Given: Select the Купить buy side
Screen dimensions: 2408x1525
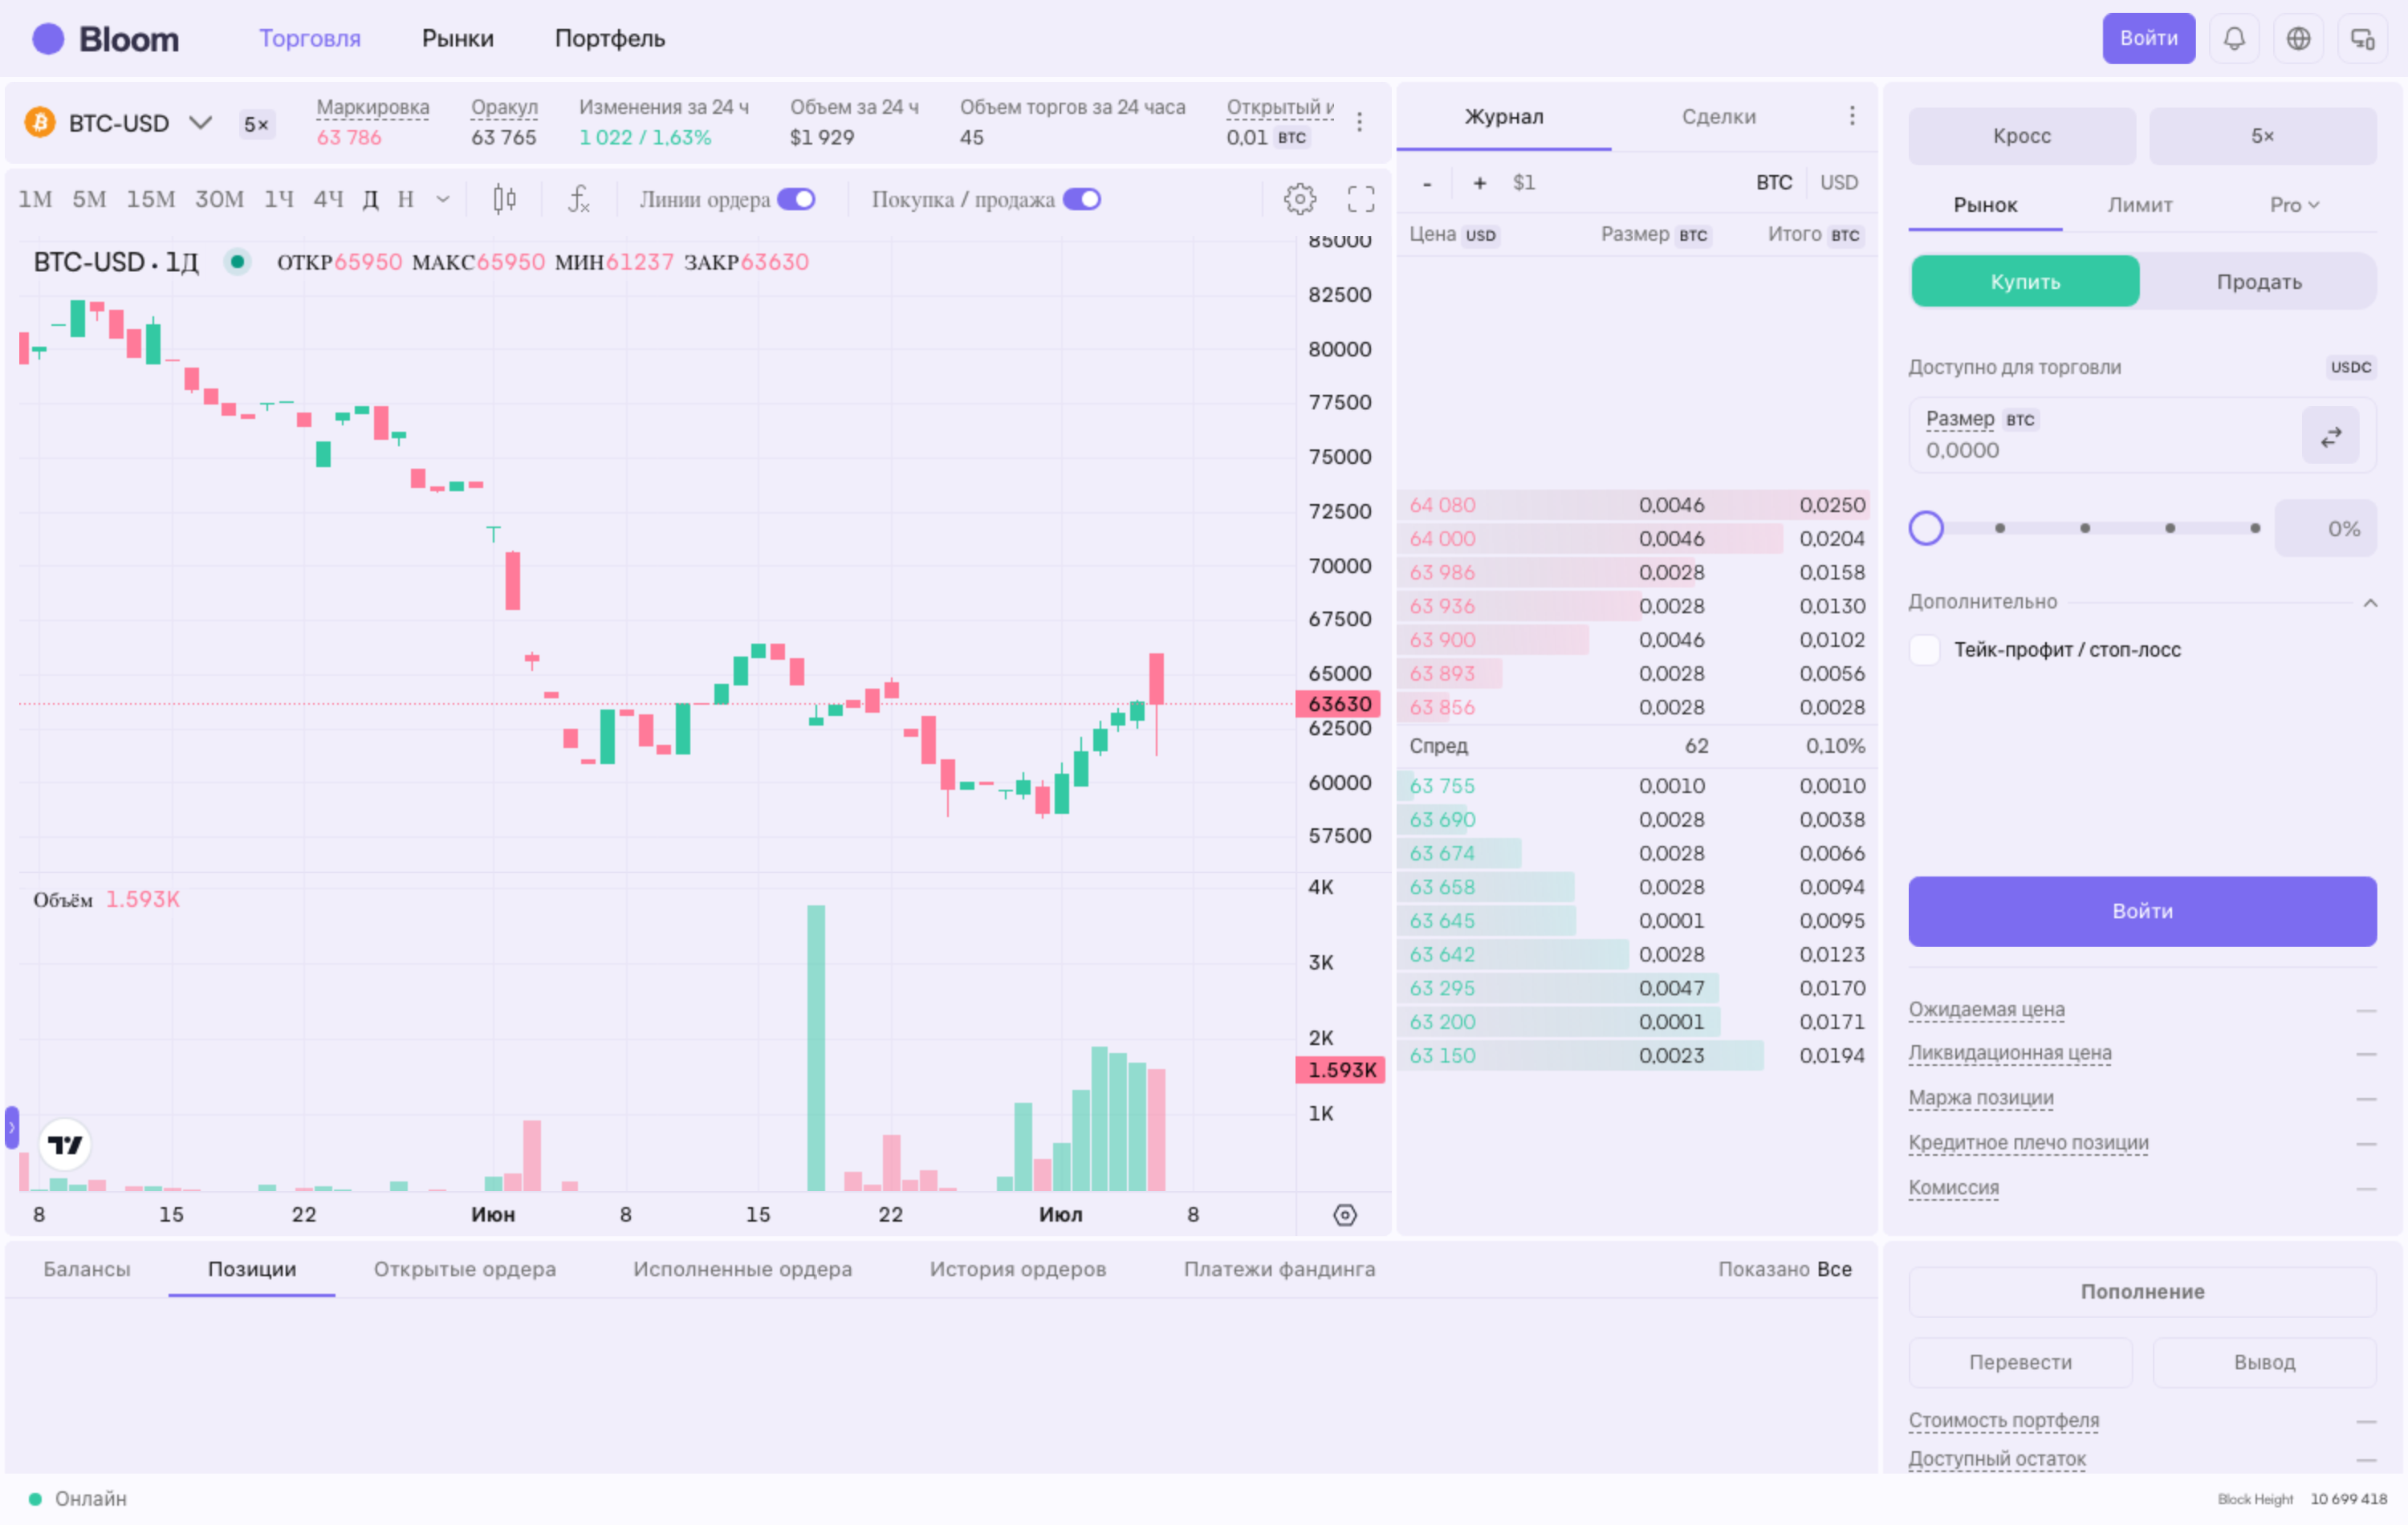Looking at the screenshot, I should [2025, 282].
